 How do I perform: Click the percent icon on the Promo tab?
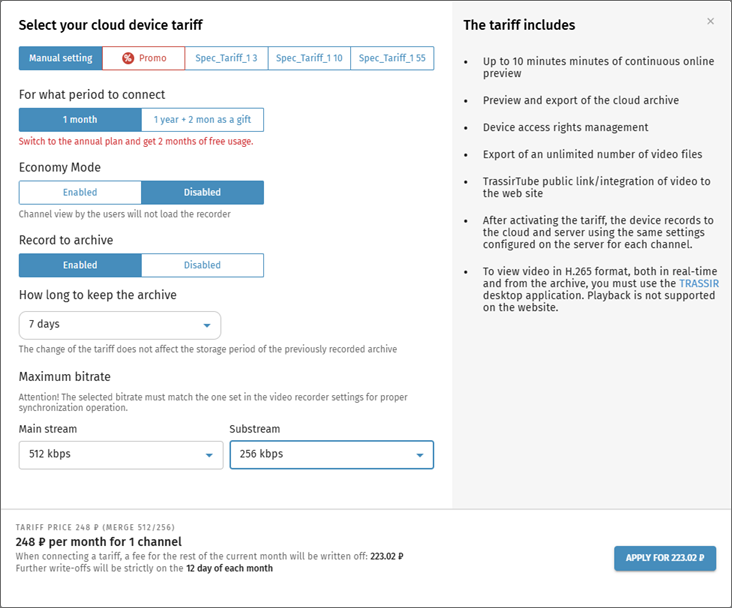click(x=128, y=58)
